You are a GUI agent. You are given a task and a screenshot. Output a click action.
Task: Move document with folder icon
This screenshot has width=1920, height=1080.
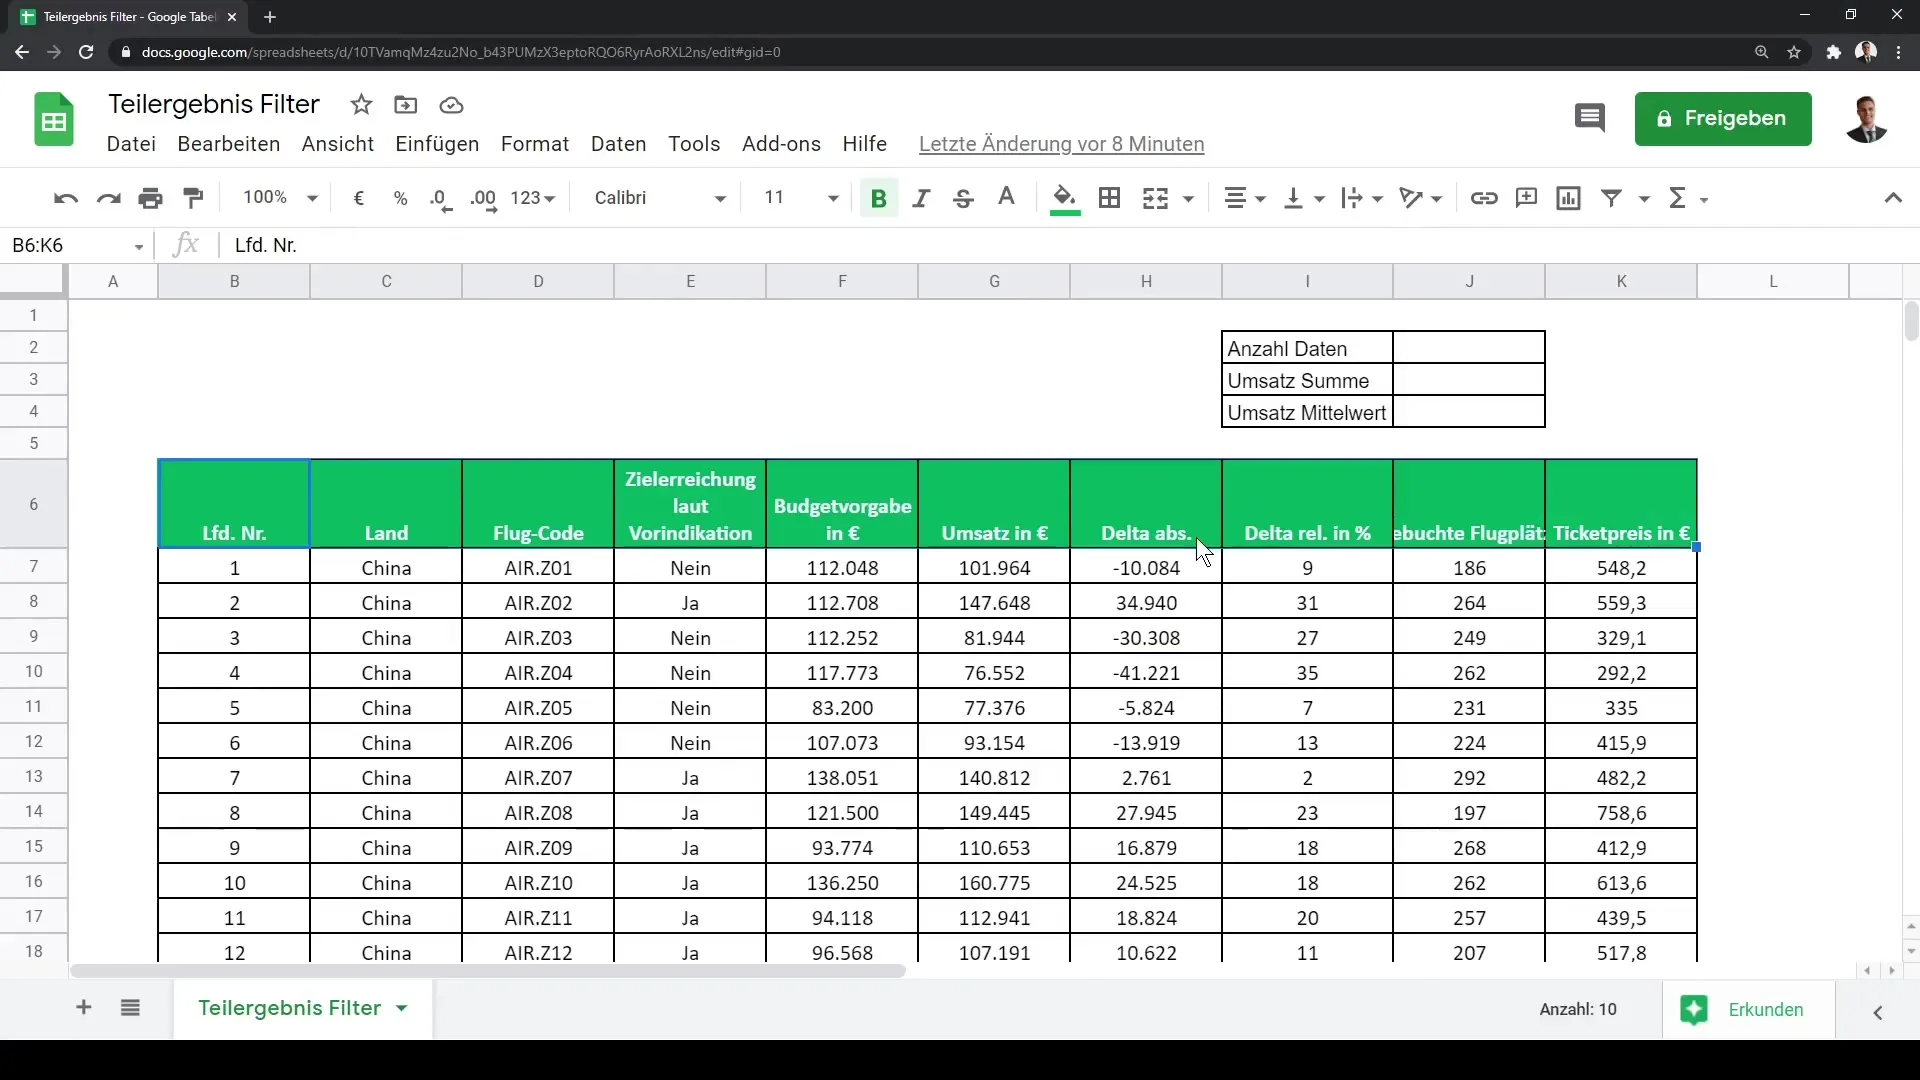(x=405, y=105)
